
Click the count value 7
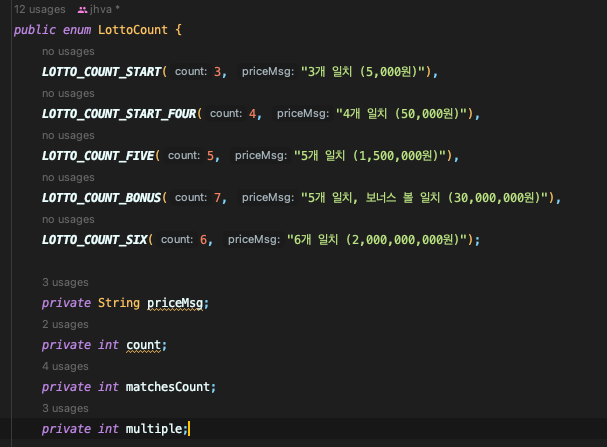tap(218, 198)
